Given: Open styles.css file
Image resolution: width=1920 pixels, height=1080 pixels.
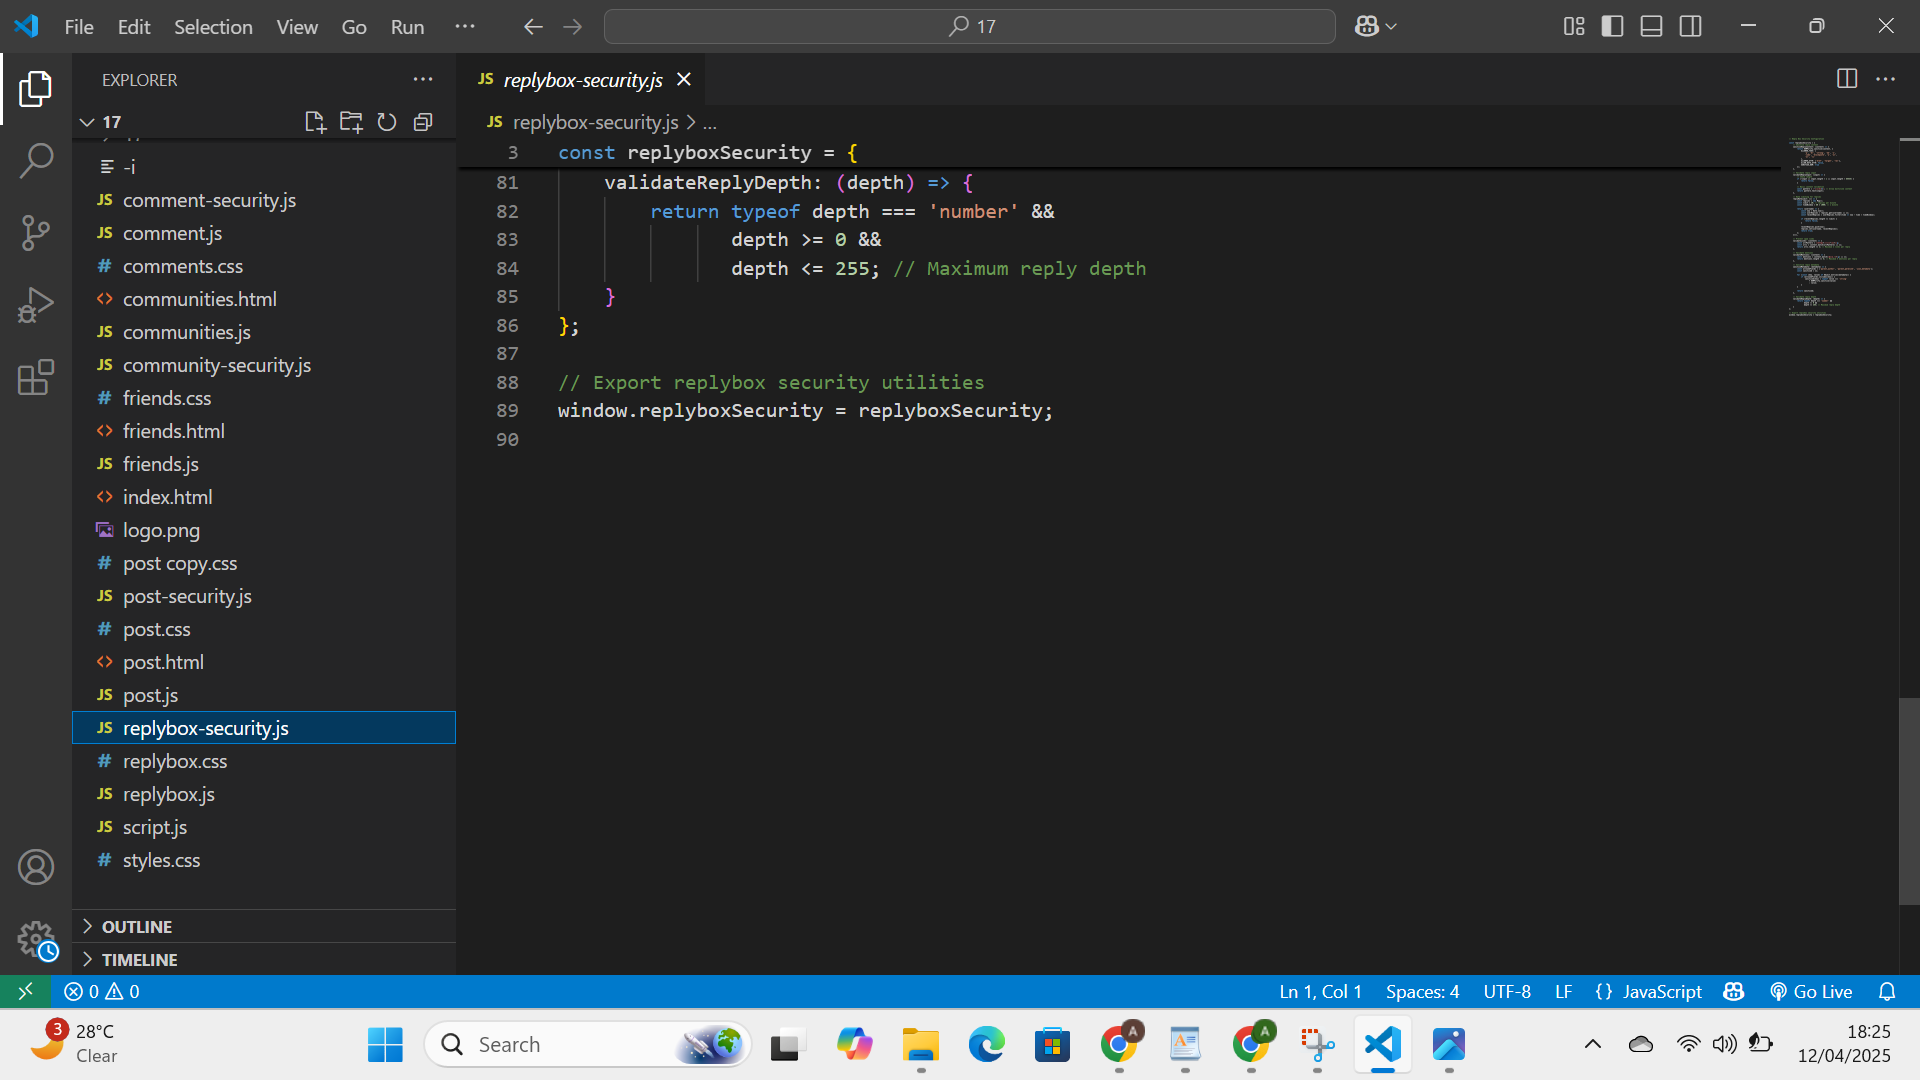Looking at the screenshot, I should [x=264, y=860].
